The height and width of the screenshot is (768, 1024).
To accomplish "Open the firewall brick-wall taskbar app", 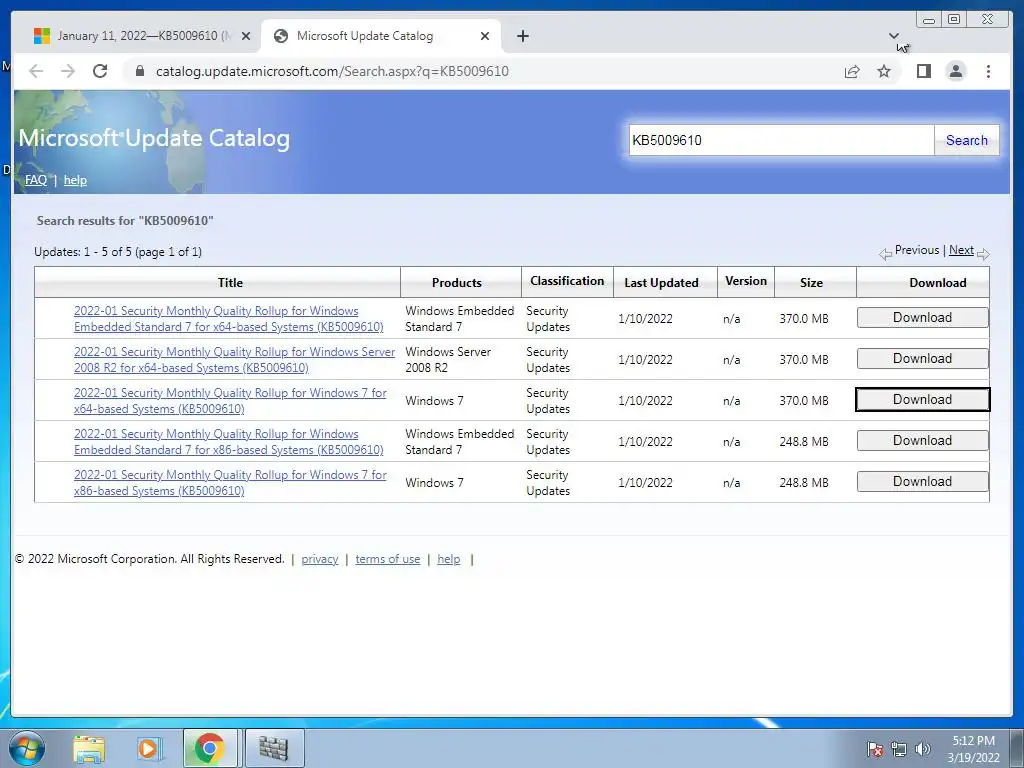I will [274, 748].
